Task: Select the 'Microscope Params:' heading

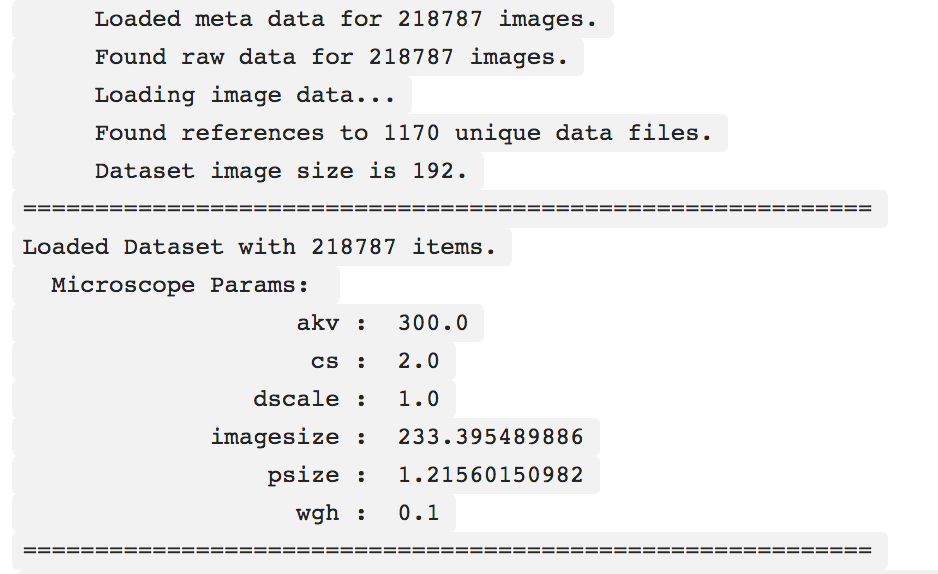Action: tap(179, 285)
